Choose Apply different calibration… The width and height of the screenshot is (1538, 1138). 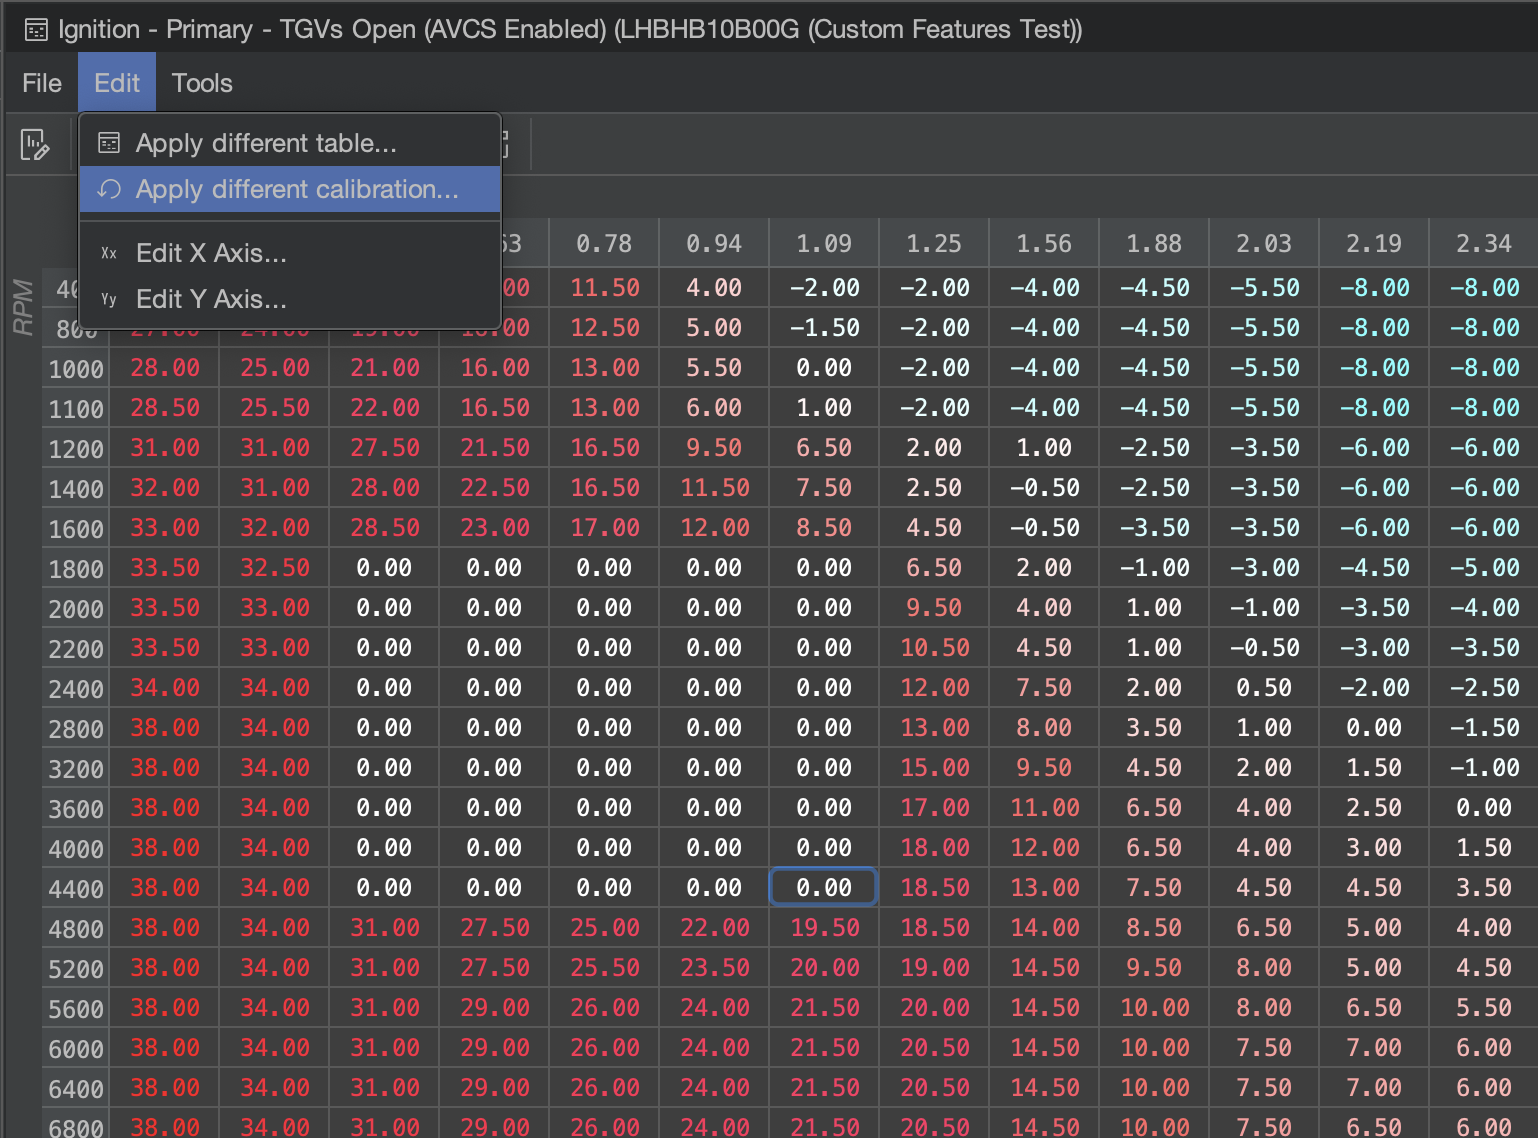(x=290, y=189)
